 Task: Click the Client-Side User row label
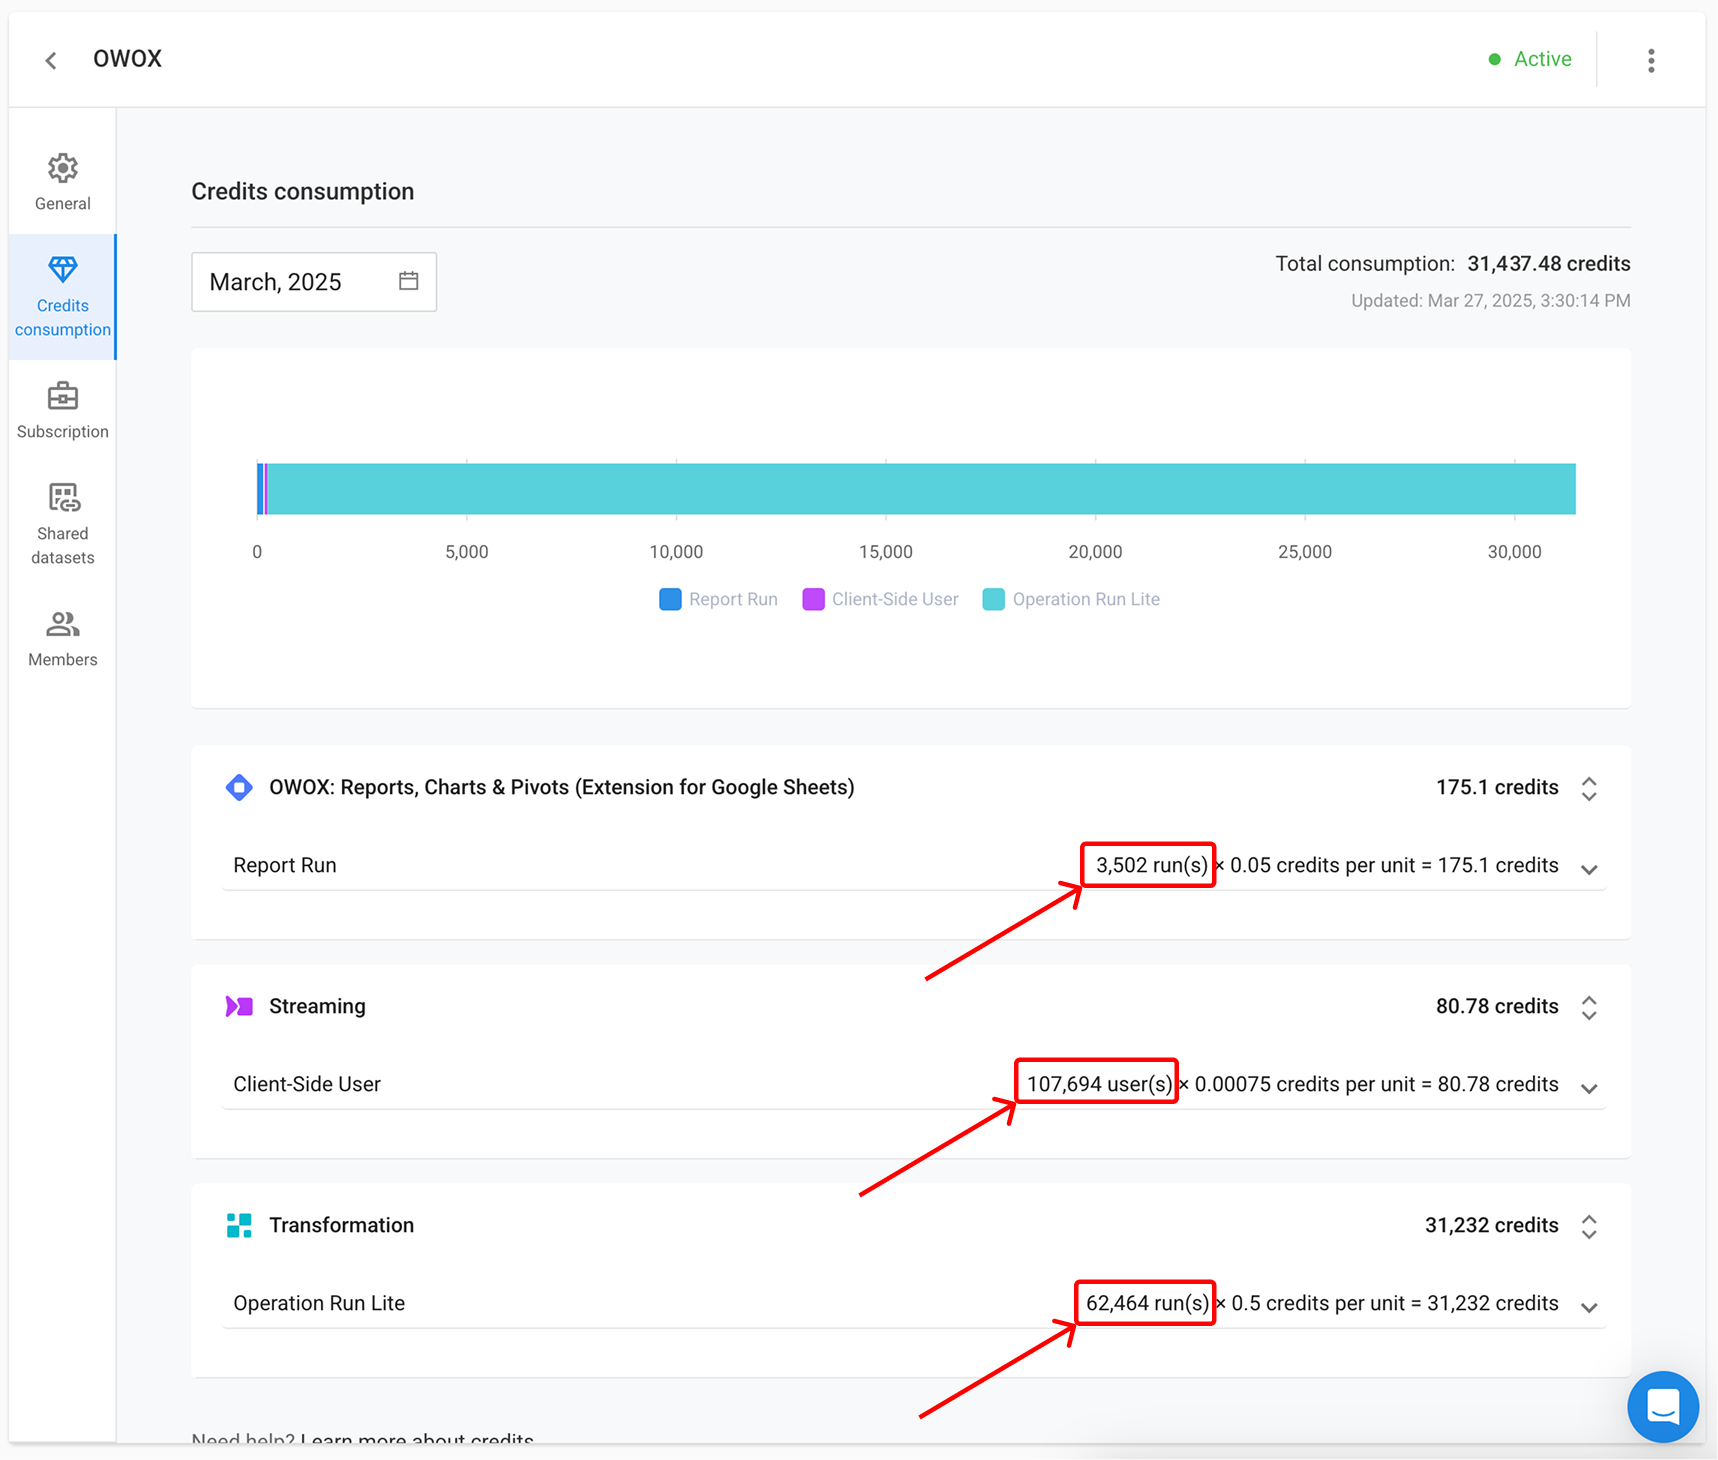click(x=307, y=1084)
